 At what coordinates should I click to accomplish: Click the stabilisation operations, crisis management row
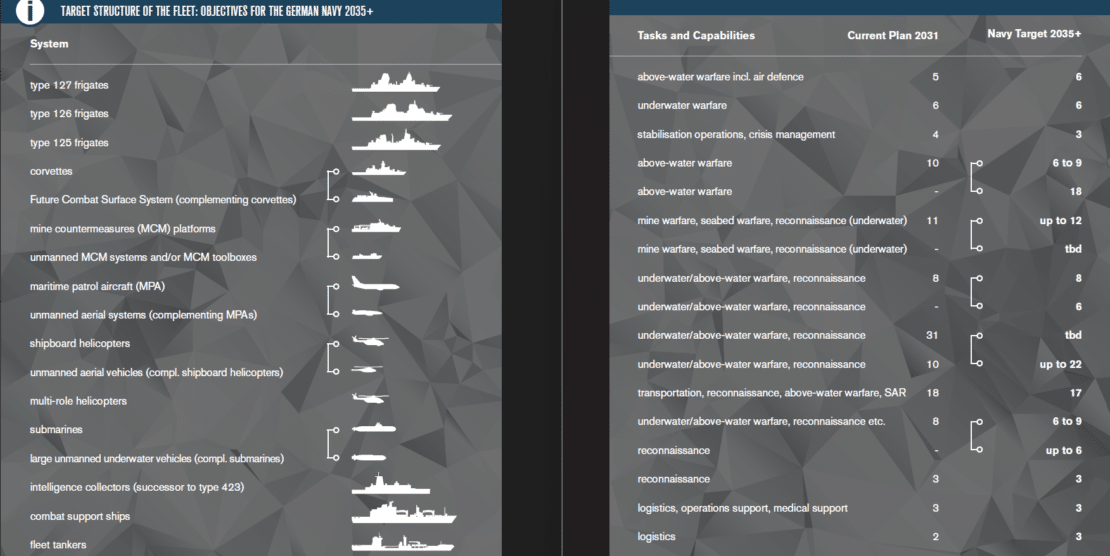pyautogui.click(x=736, y=134)
